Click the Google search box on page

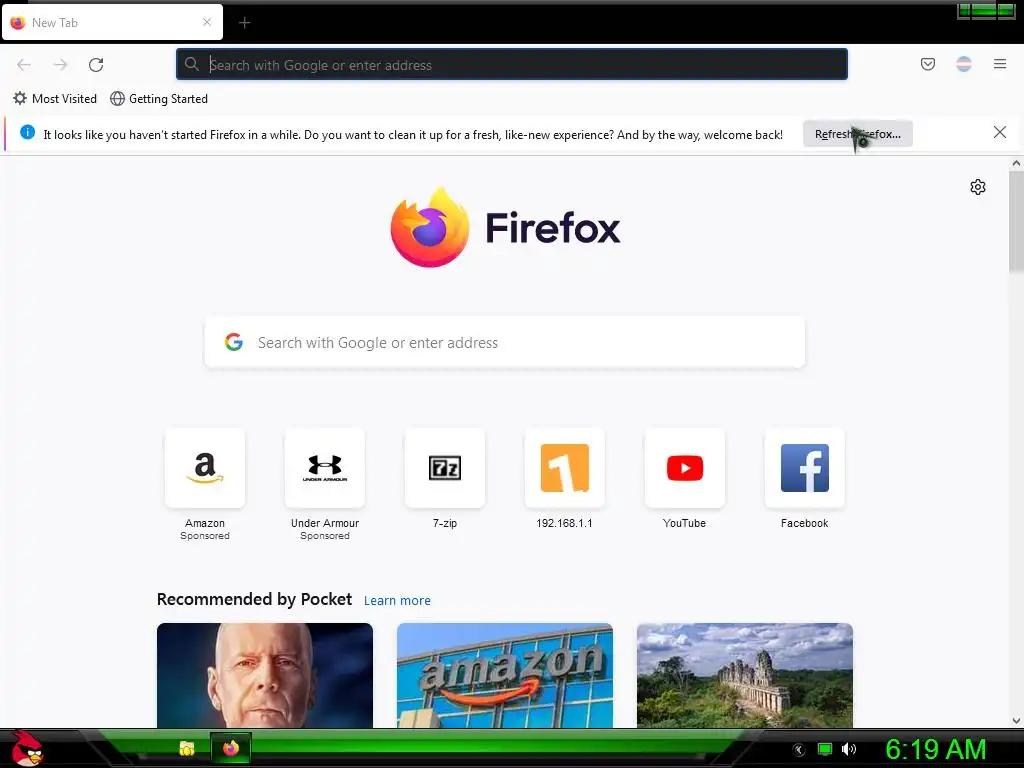click(x=505, y=342)
